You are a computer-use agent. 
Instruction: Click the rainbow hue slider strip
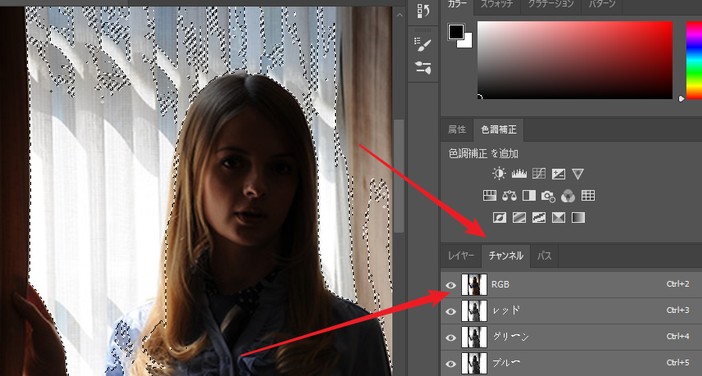pos(694,60)
